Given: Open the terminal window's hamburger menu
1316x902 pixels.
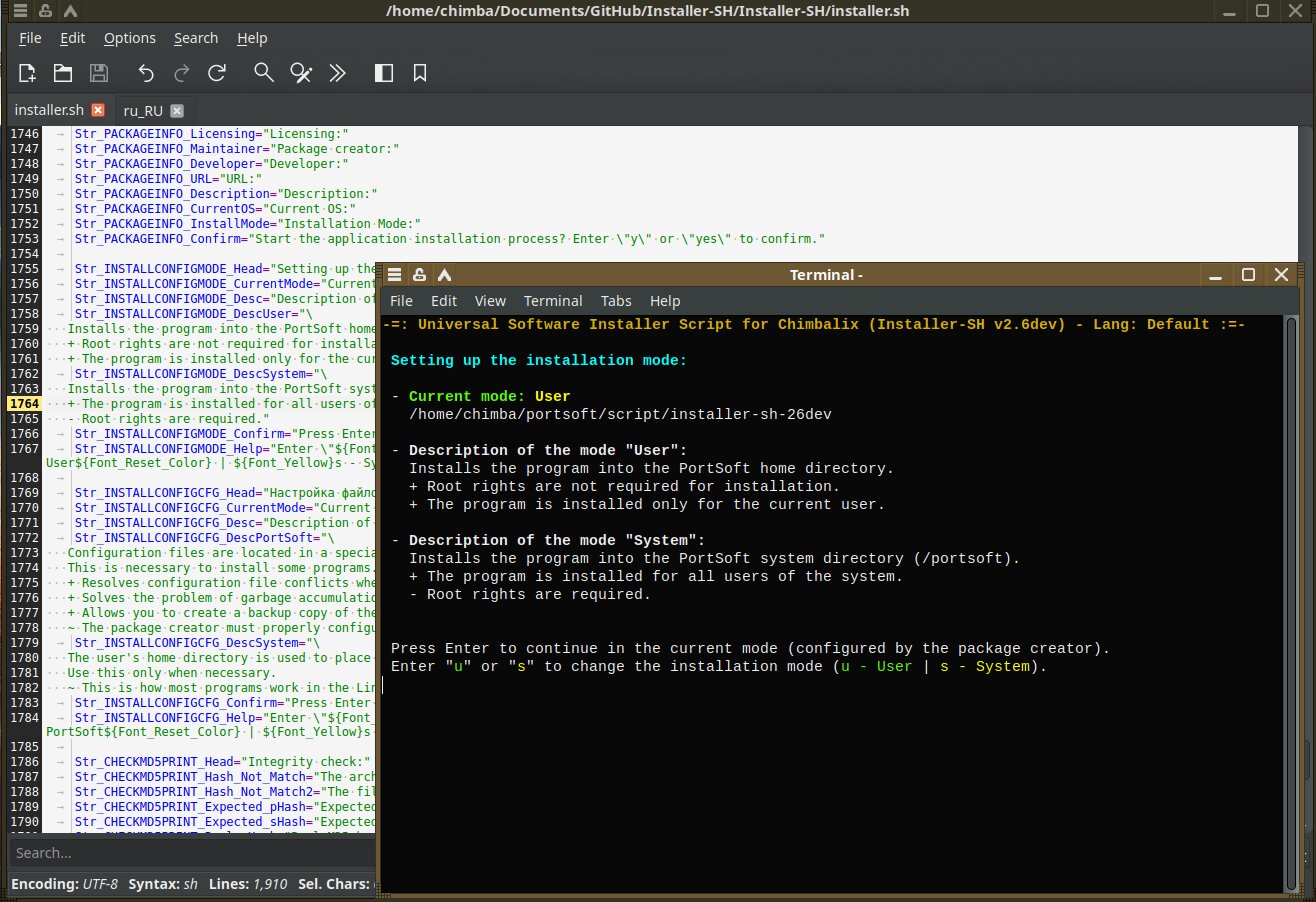Looking at the screenshot, I should (395, 275).
